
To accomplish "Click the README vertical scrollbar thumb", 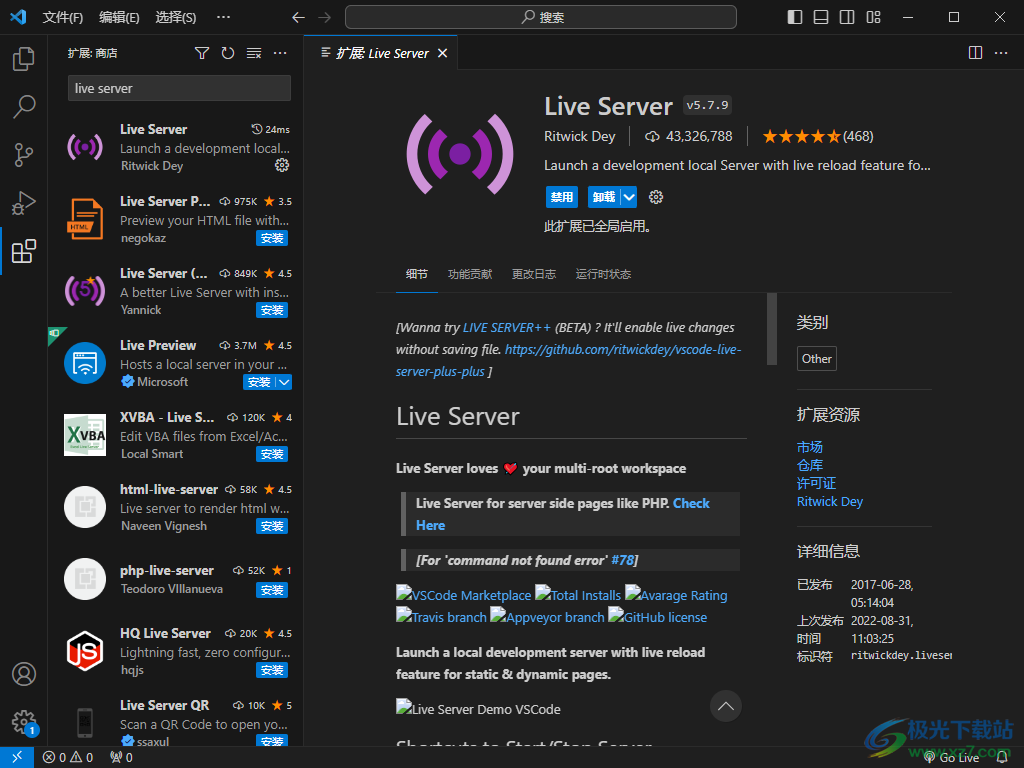I will (x=771, y=328).
